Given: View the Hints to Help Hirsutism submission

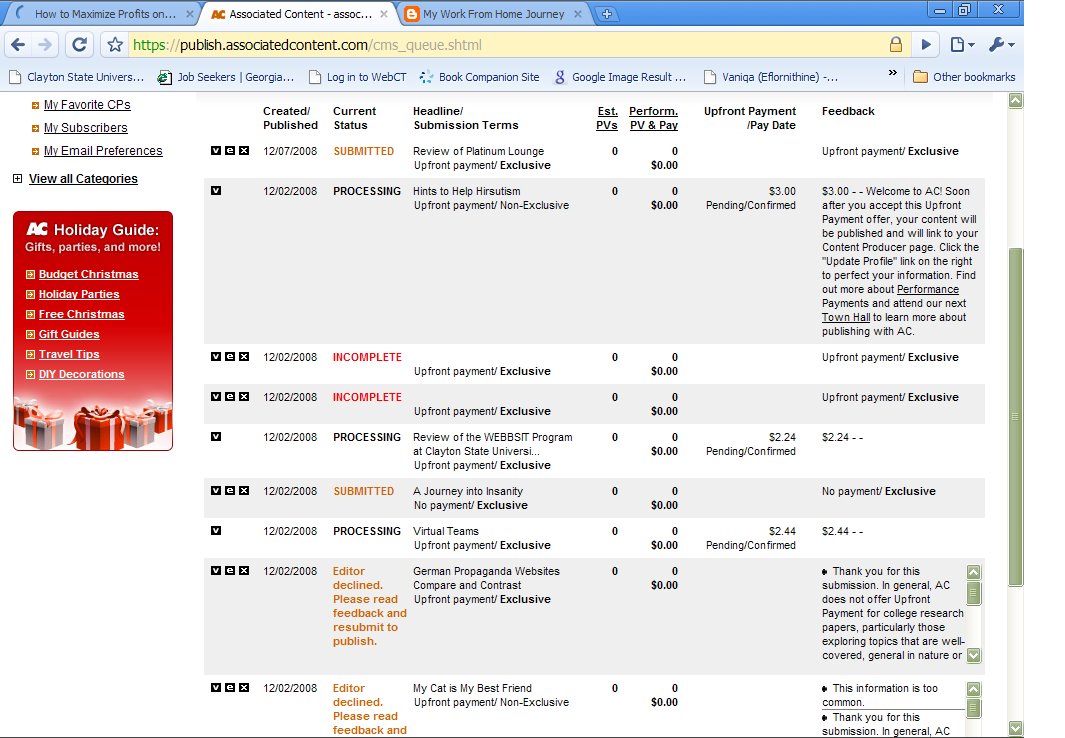Looking at the screenshot, I should [x=216, y=191].
